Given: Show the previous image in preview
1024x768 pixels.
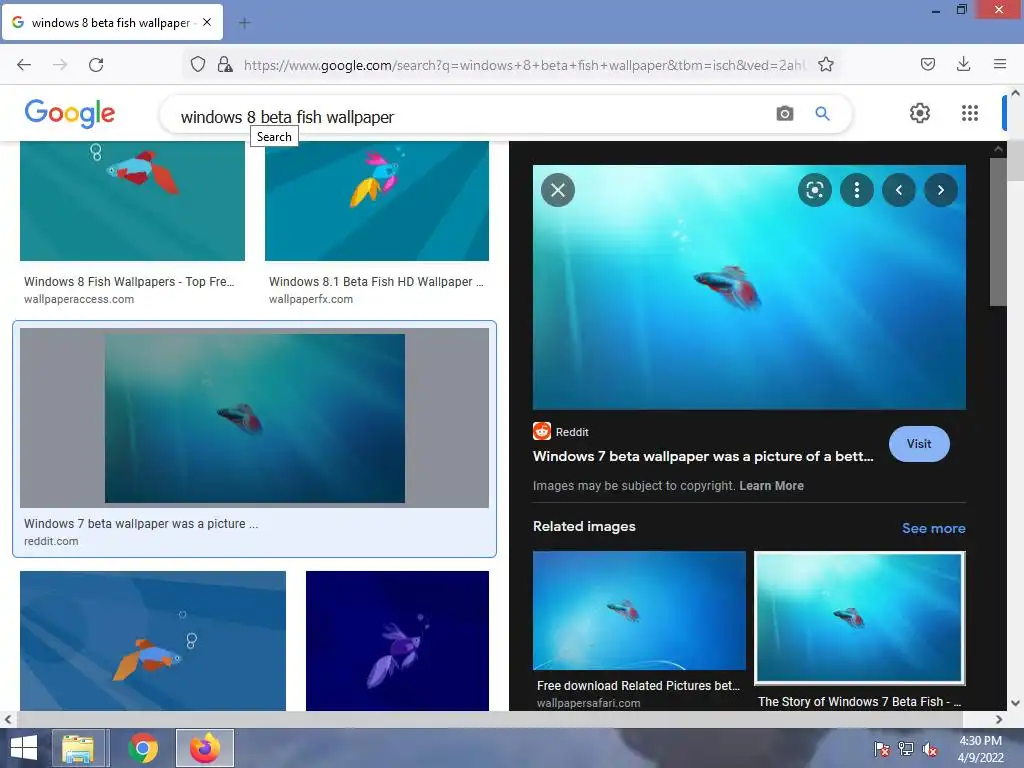Looking at the screenshot, I should pos(899,190).
